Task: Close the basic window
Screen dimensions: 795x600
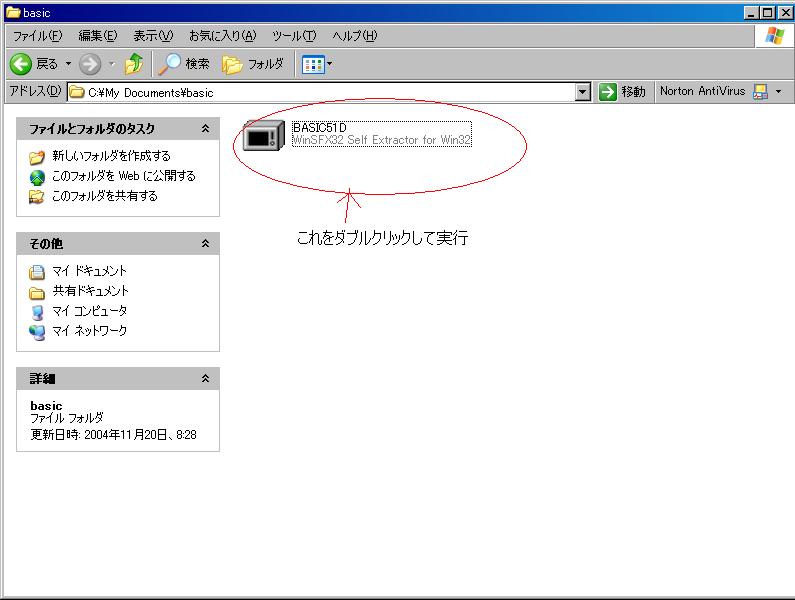Action: [x=785, y=13]
